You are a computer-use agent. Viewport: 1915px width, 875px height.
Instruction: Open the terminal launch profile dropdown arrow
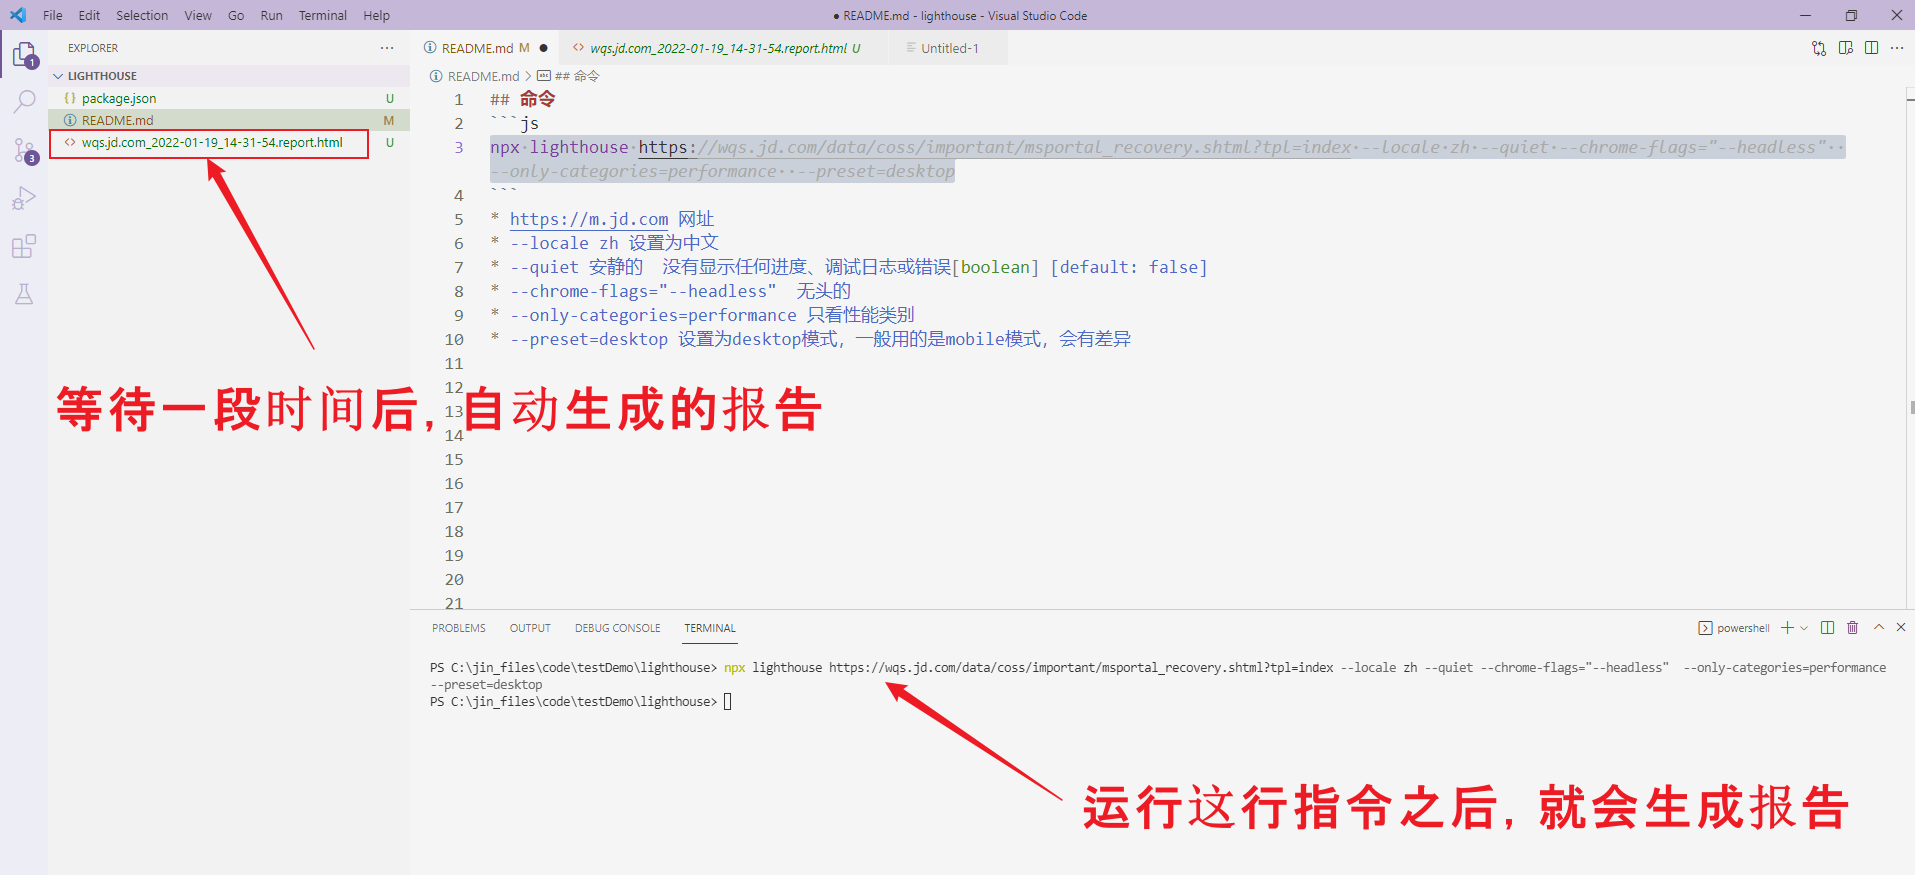tap(1804, 628)
